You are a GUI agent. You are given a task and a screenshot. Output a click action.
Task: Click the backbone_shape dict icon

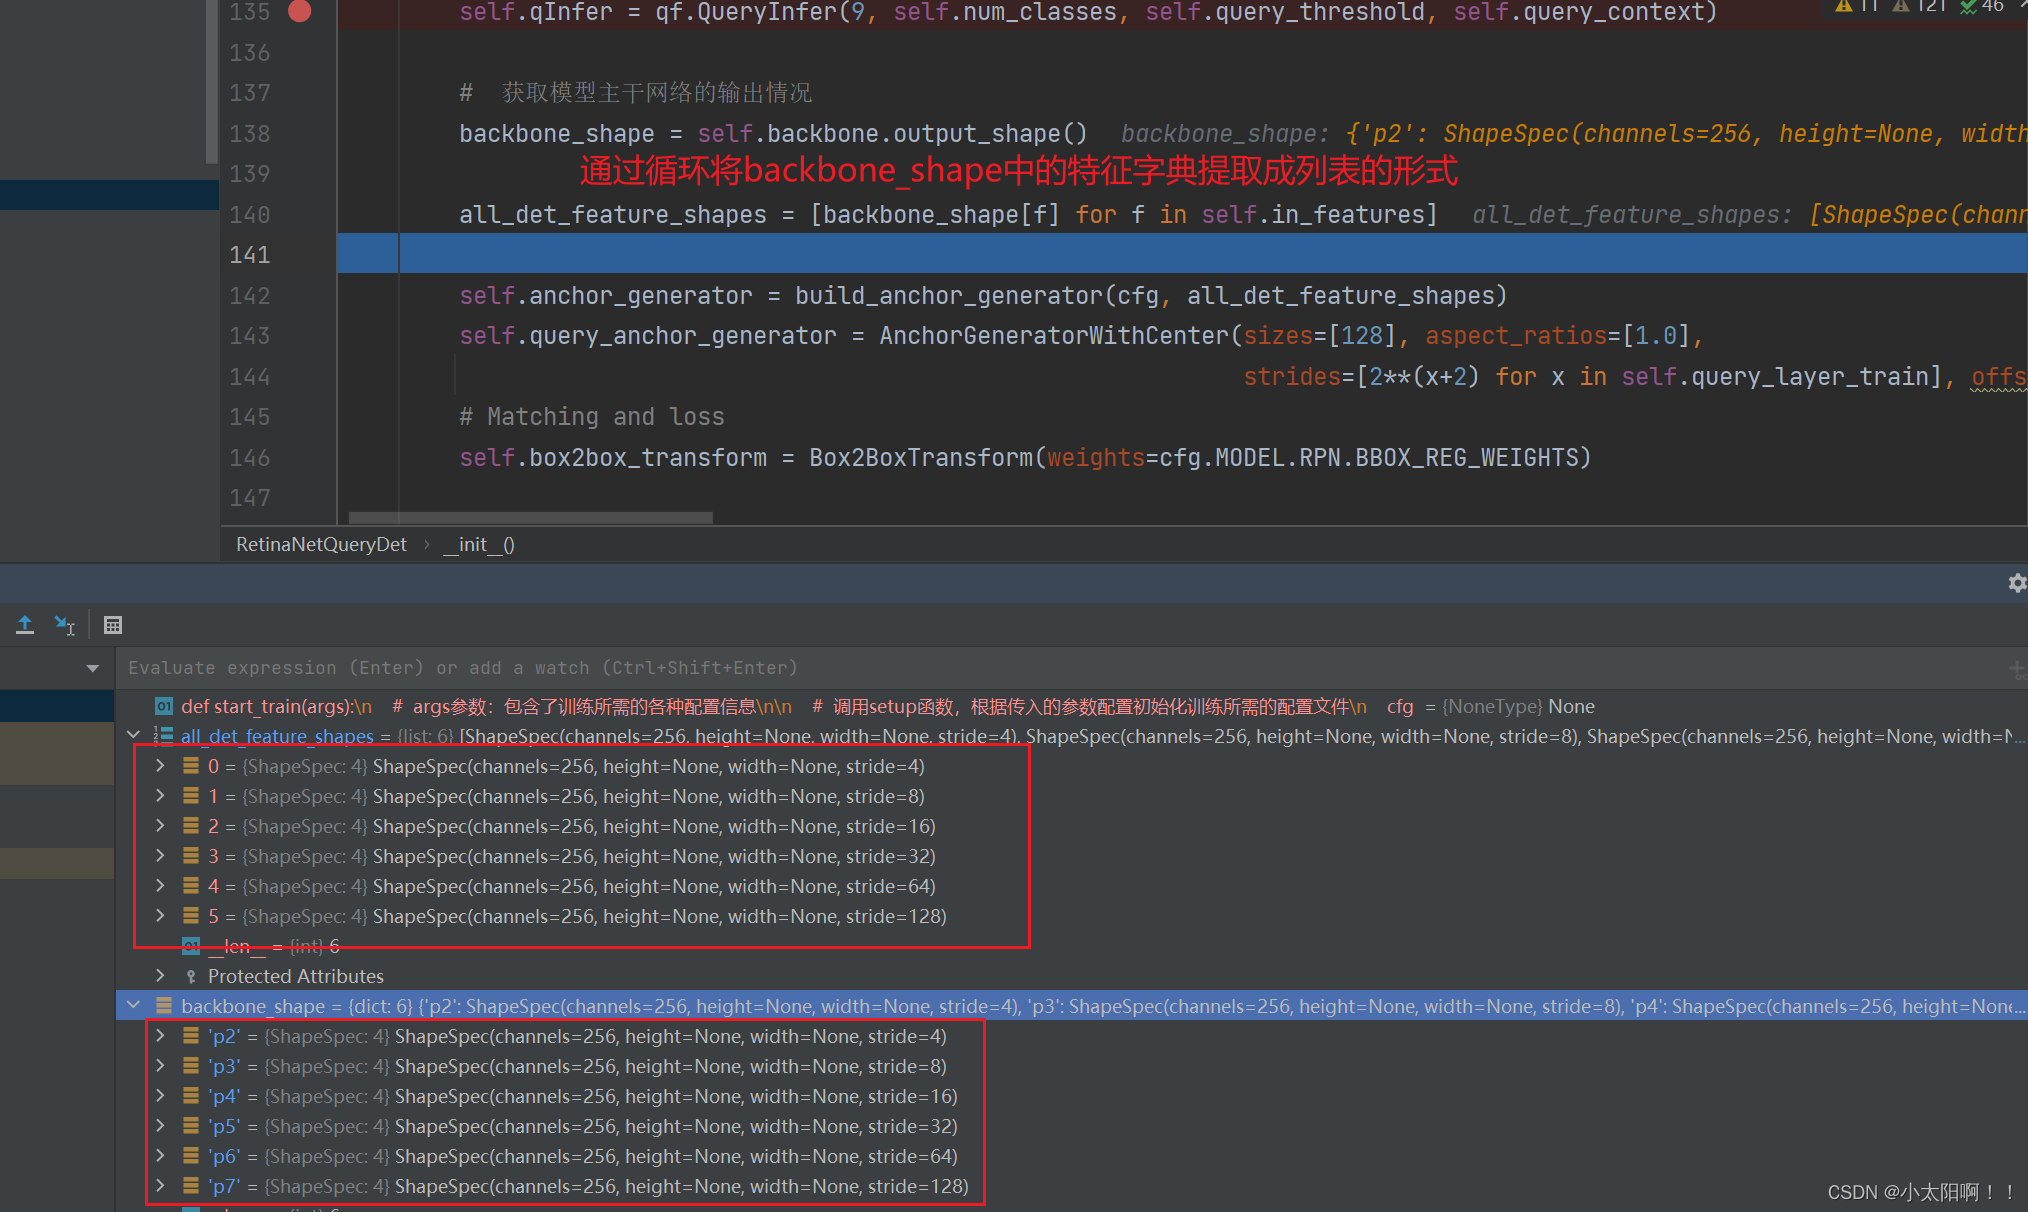point(164,1006)
